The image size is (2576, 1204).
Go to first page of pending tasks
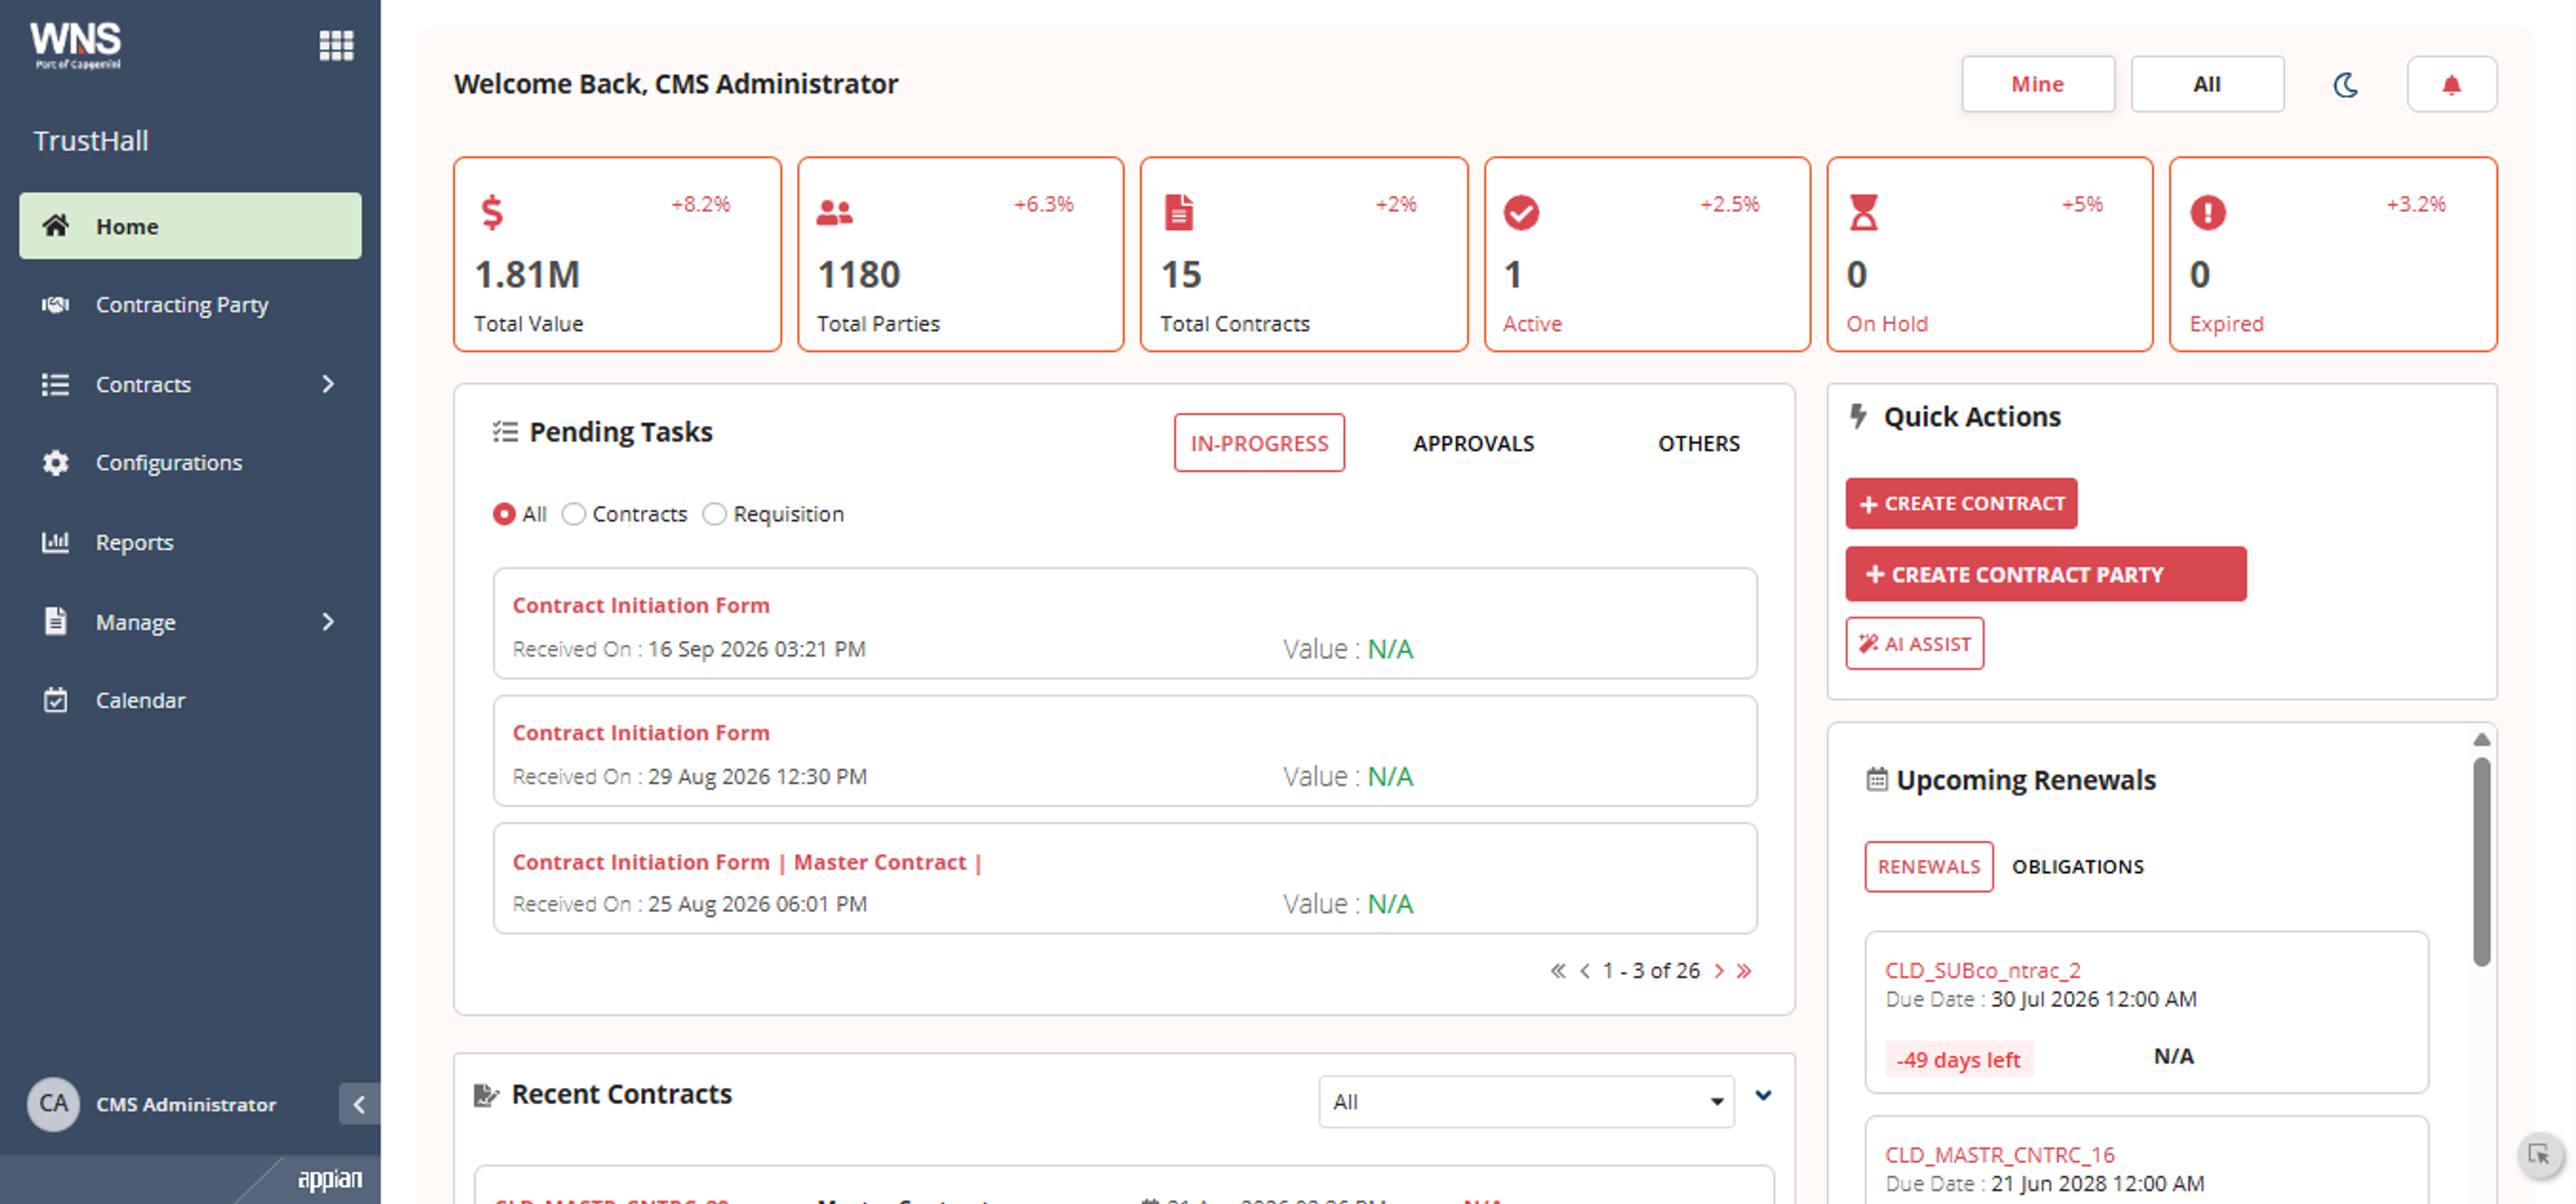point(1558,971)
